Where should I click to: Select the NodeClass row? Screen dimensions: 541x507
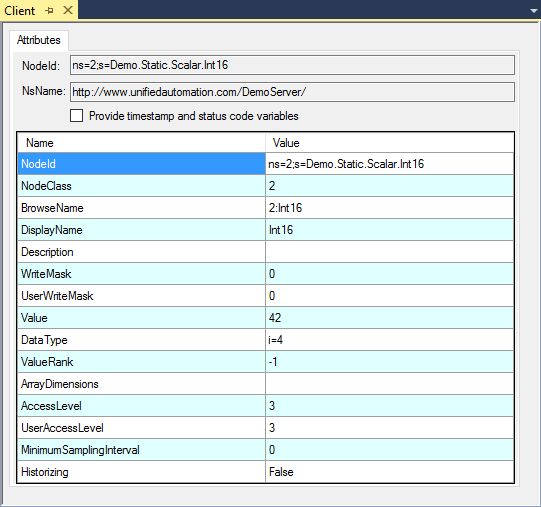pyautogui.click(x=265, y=186)
